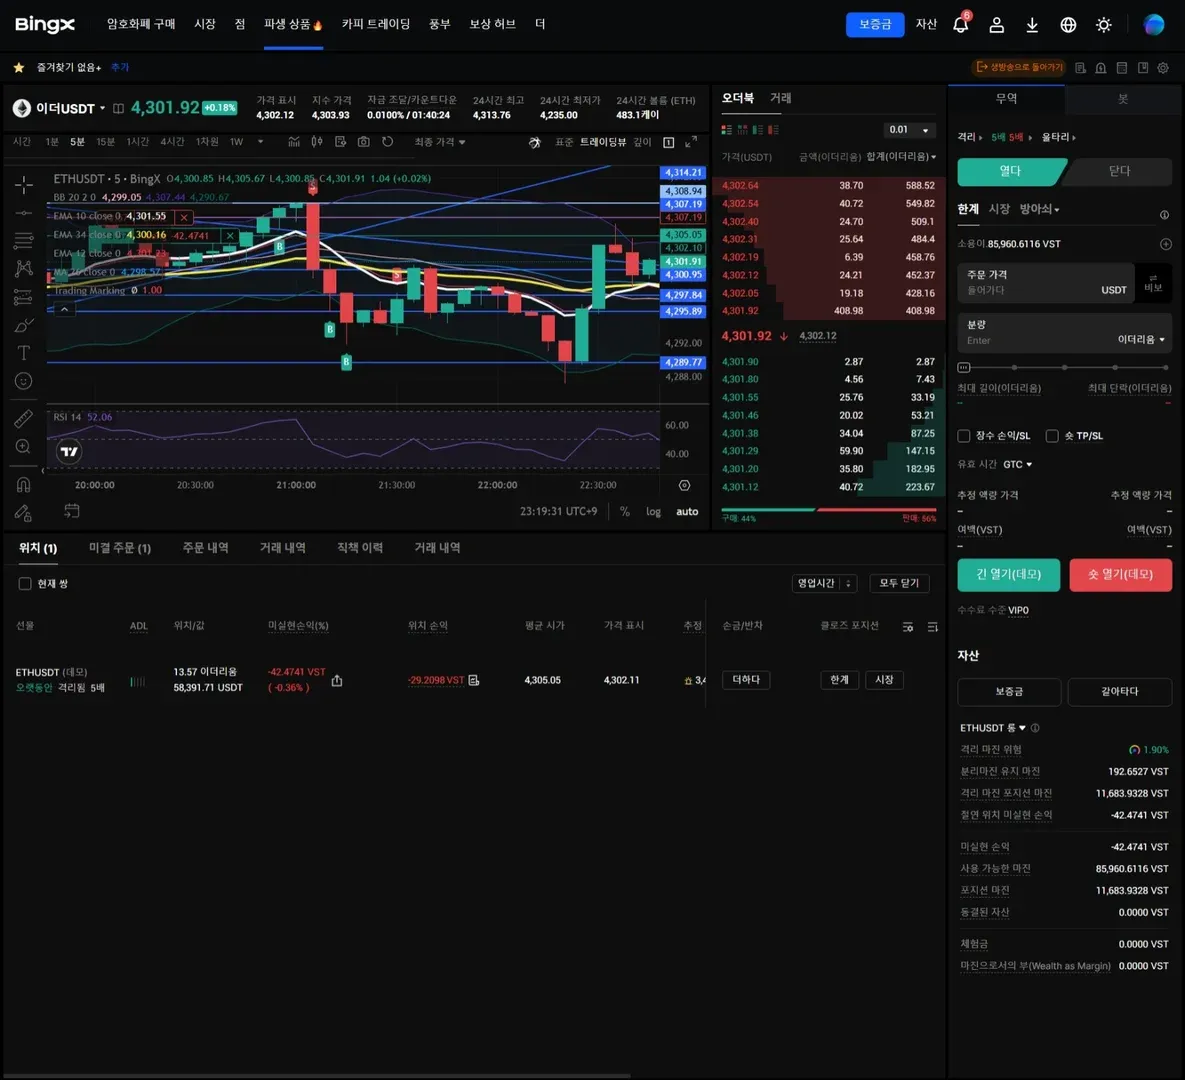1185x1080 pixels.
Task: Select the text tool in chart sidebar
Action: [x=23, y=353]
